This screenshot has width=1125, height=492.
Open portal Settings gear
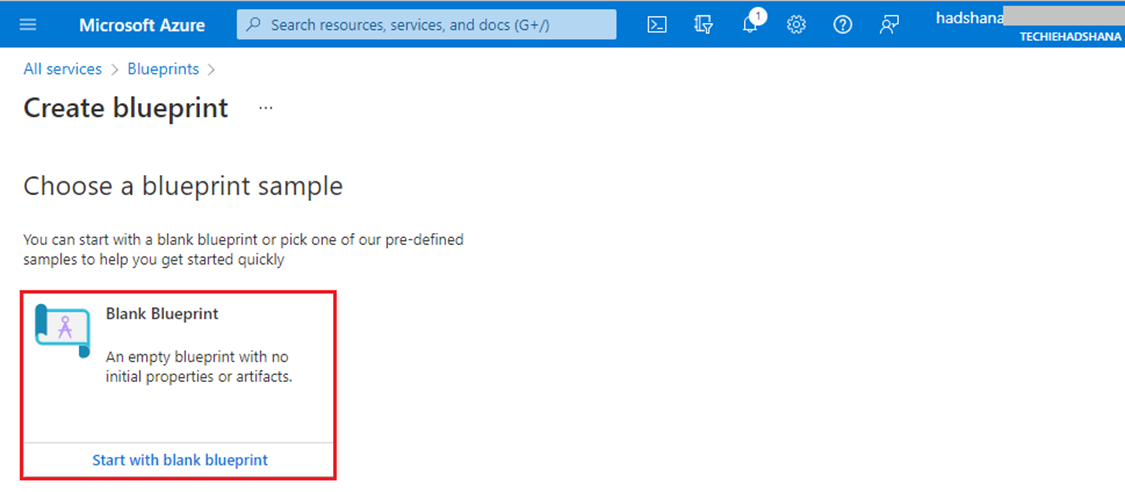[796, 24]
